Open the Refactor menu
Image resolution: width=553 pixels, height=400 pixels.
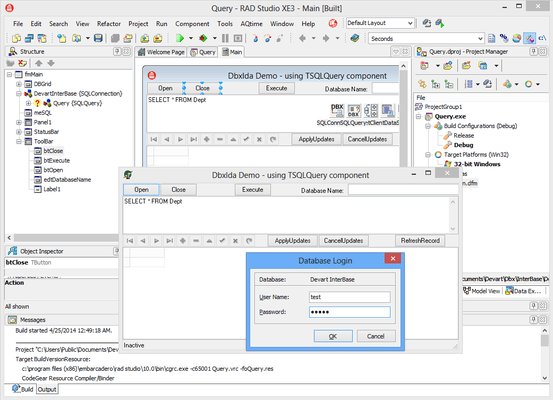tap(109, 24)
